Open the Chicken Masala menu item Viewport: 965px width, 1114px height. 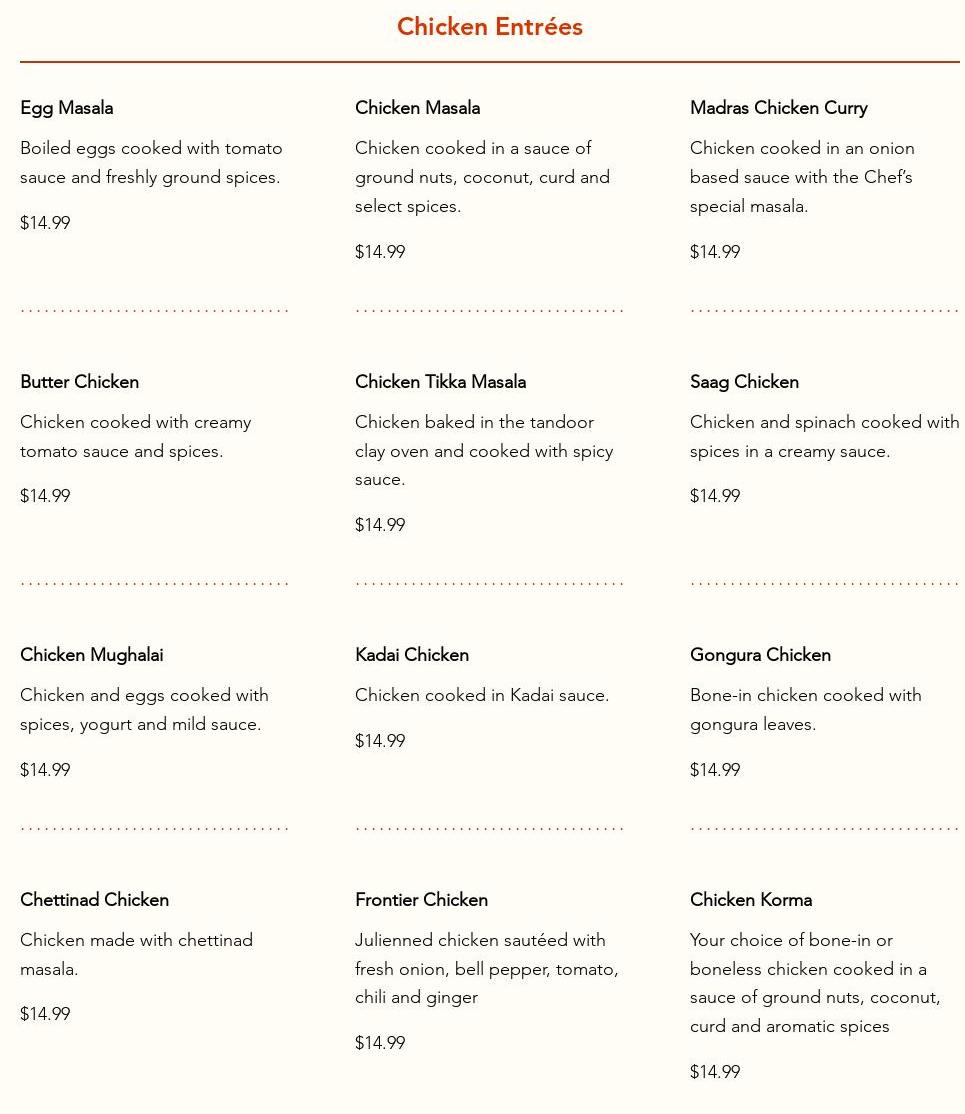pos(417,108)
